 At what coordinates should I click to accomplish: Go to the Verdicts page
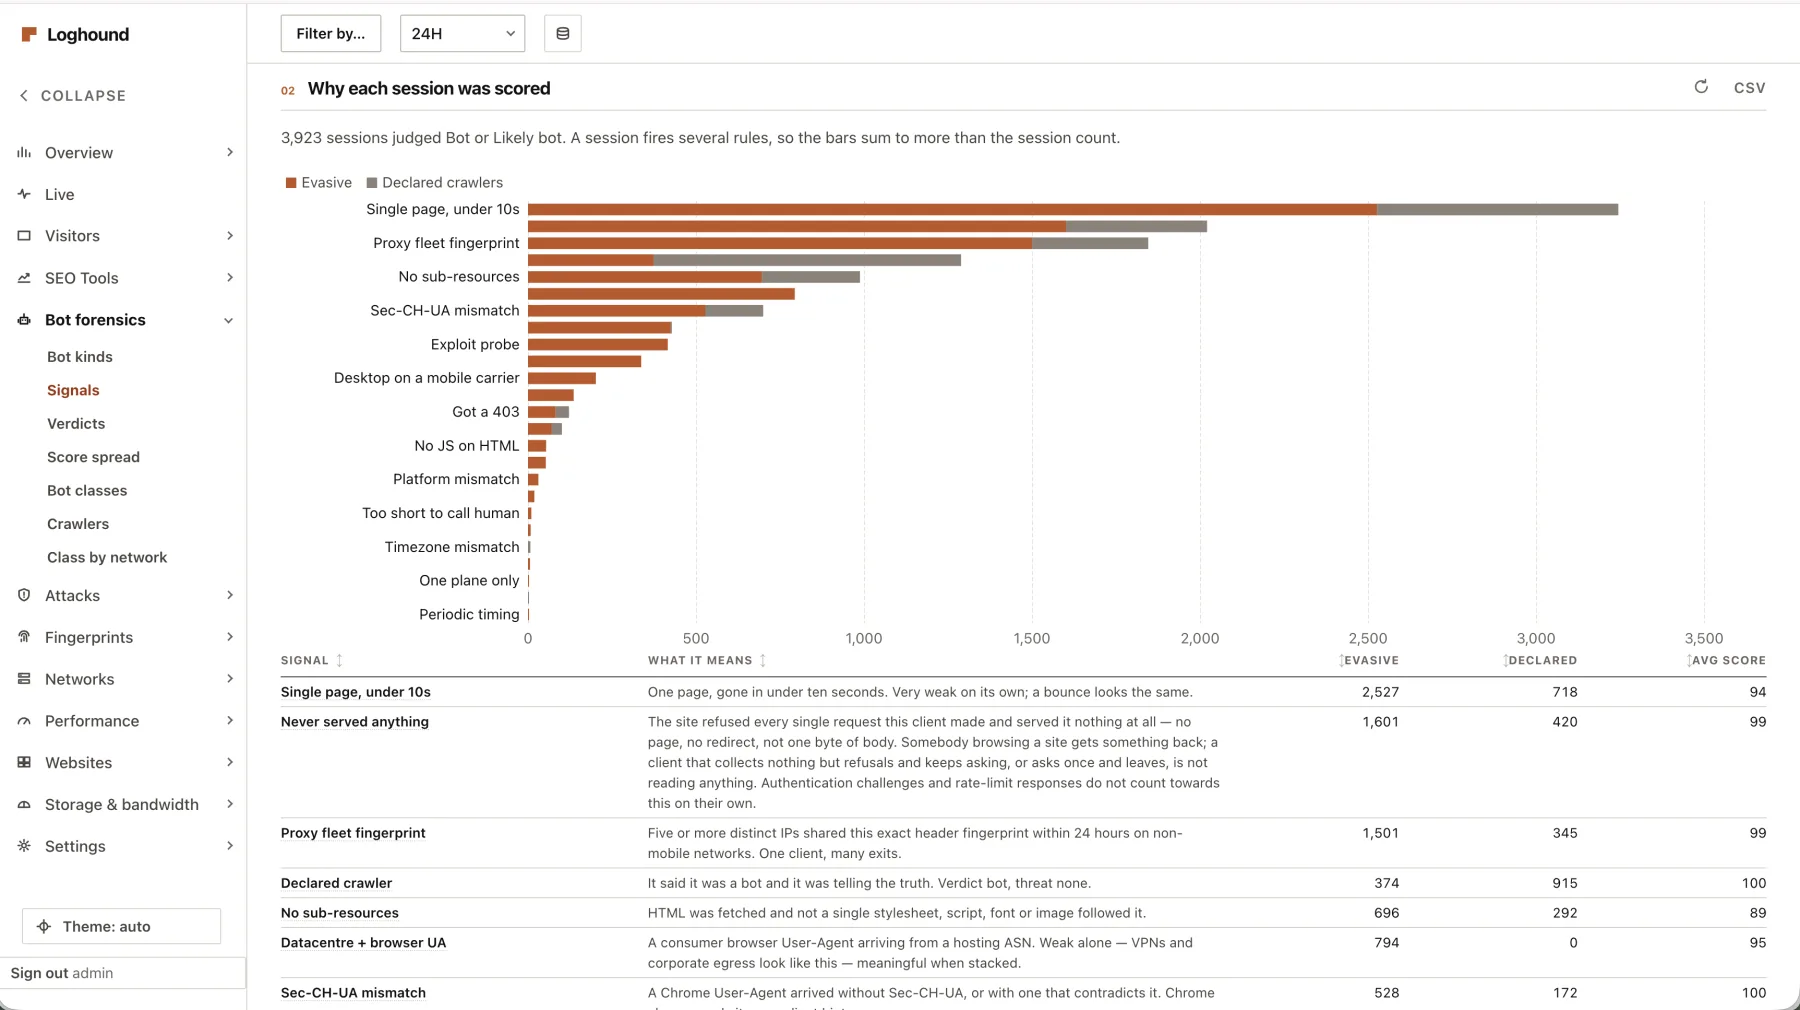tap(76, 424)
